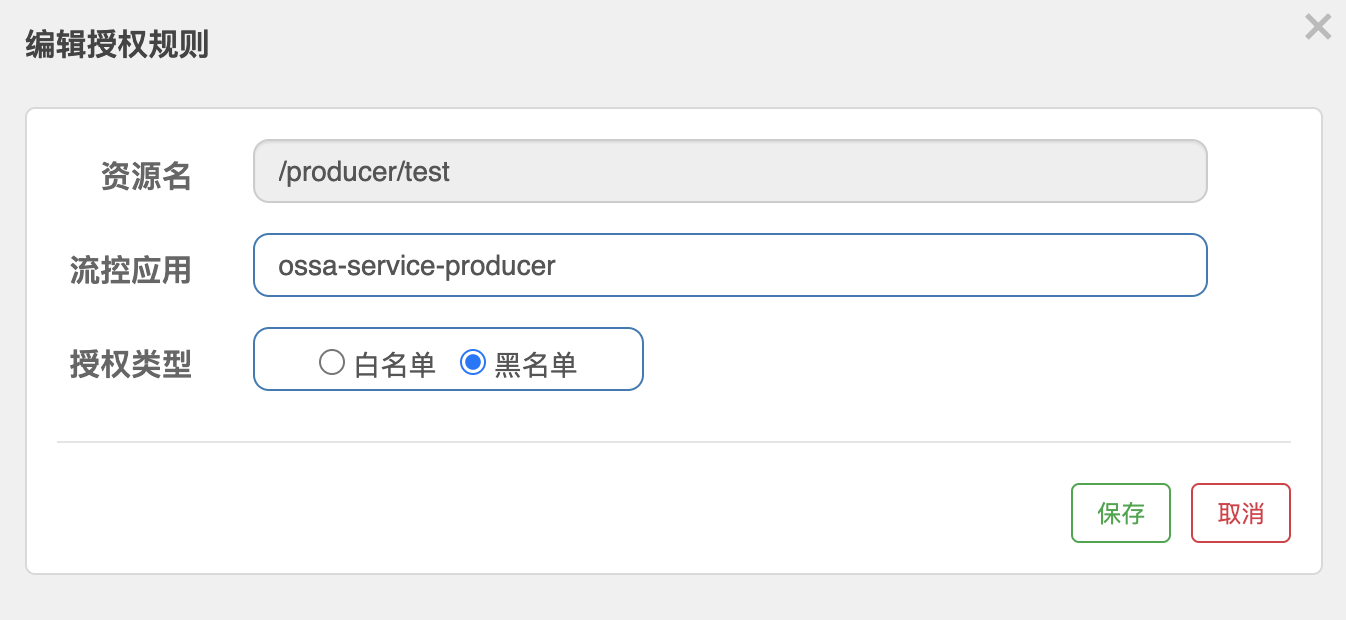Click the 编辑授权规则 dialog title

tap(117, 45)
